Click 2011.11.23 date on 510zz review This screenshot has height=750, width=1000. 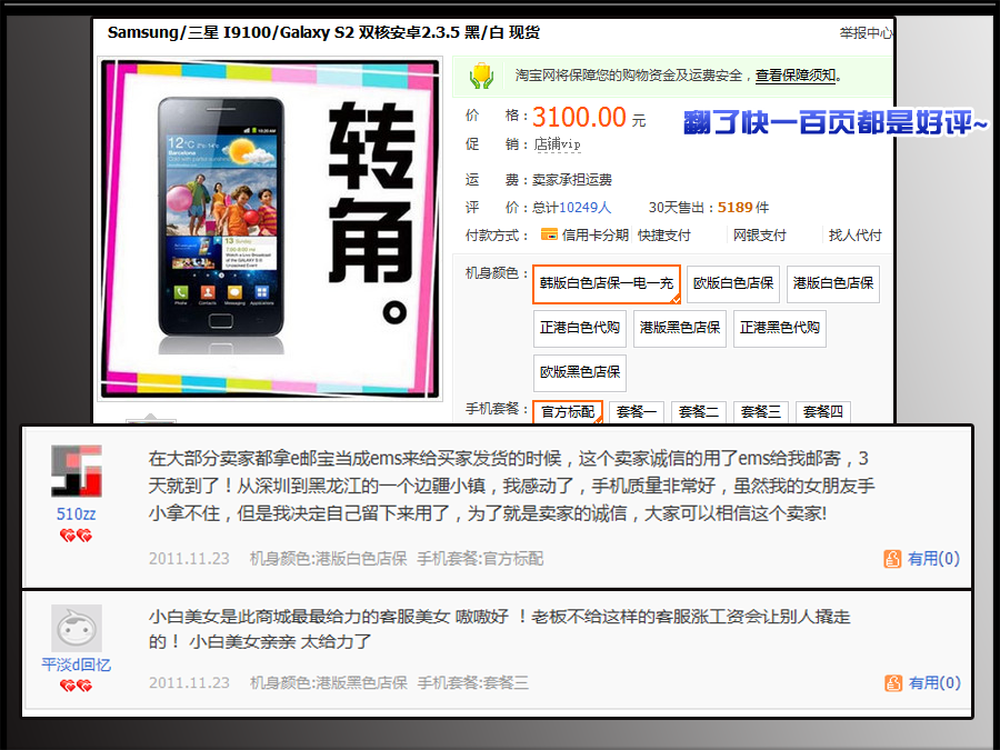tap(189, 559)
